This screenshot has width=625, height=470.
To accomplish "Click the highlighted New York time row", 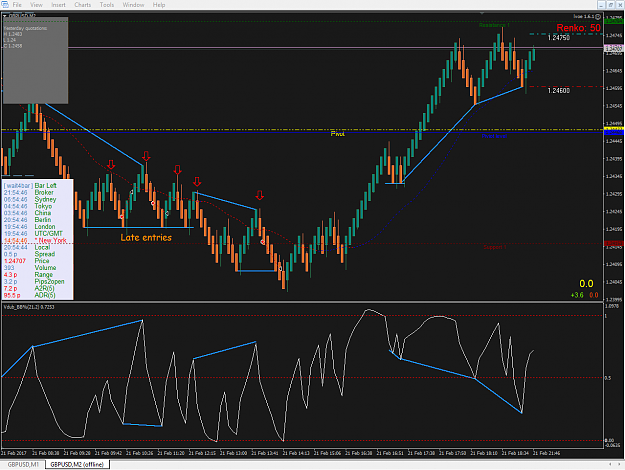I will click(37, 240).
